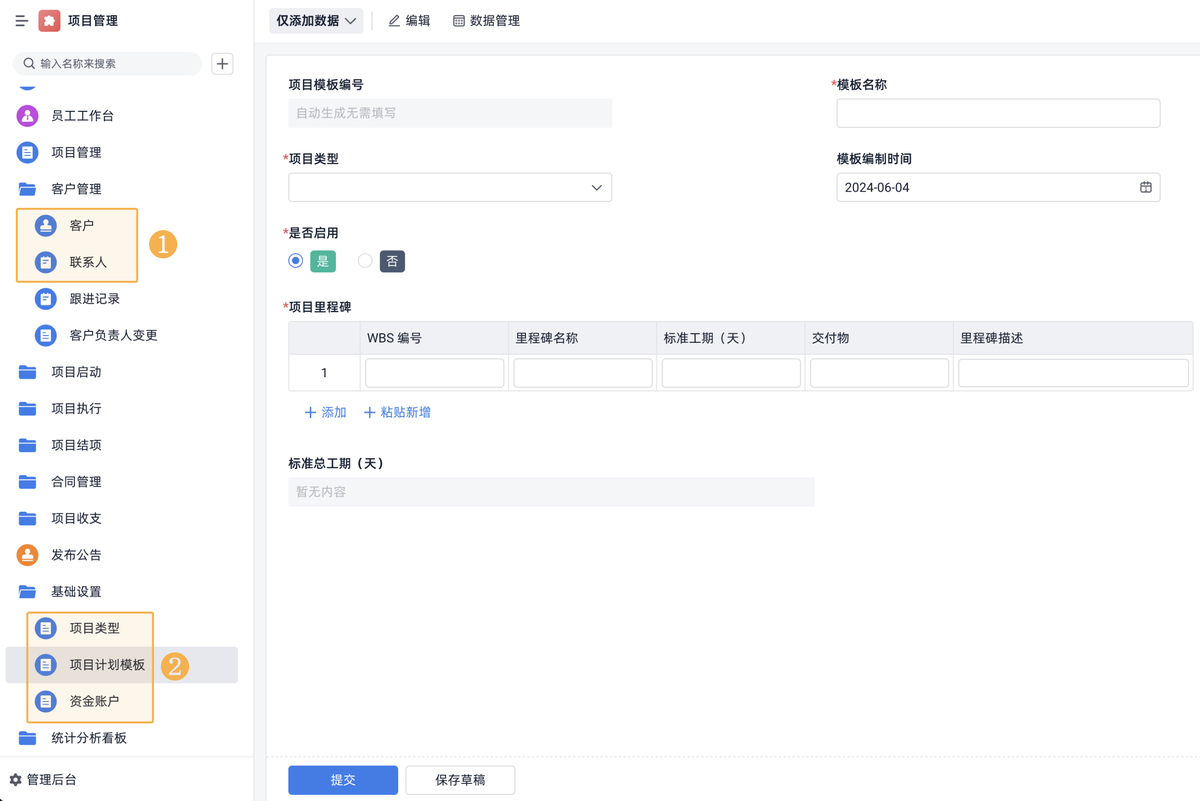Select the 否 radio button
The image size is (1200, 801).
(x=365, y=261)
